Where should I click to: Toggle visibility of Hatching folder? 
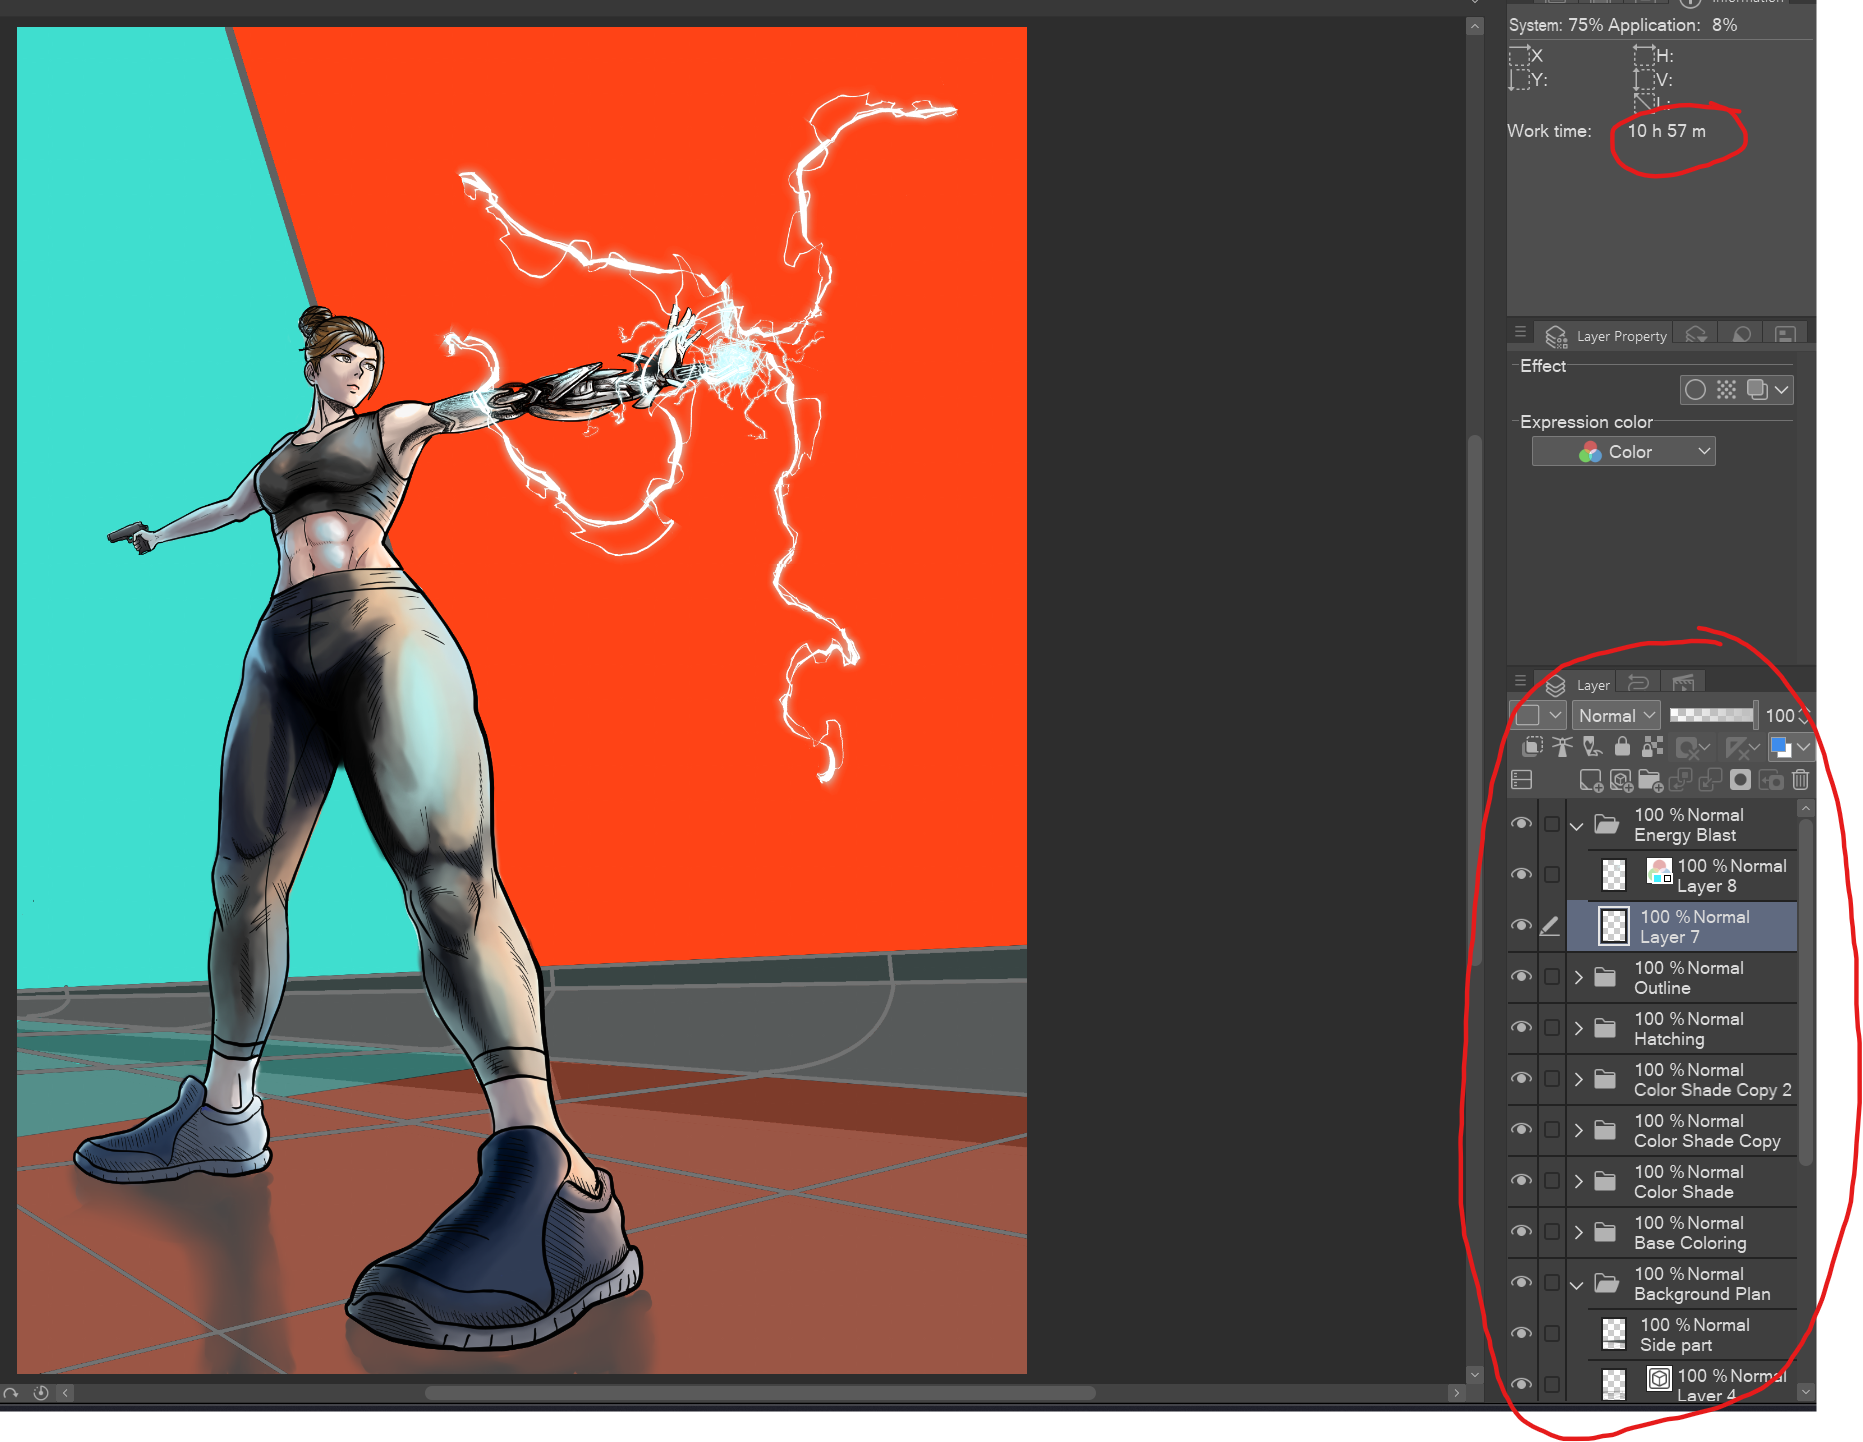pyautogui.click(x=1521, y=1028)
